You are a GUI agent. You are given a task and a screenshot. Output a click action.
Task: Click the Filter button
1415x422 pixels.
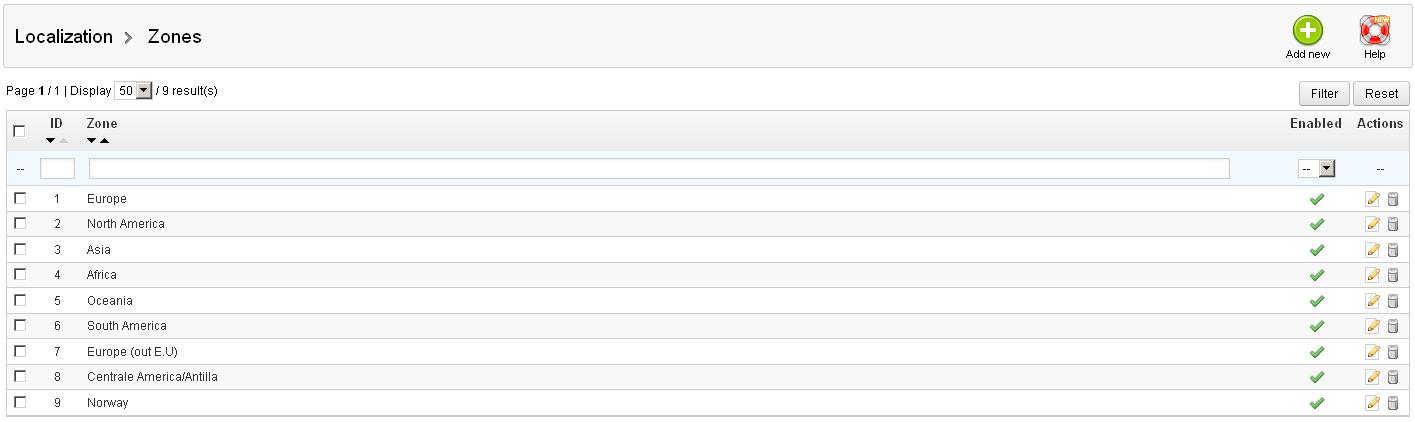pos(1324,93)
